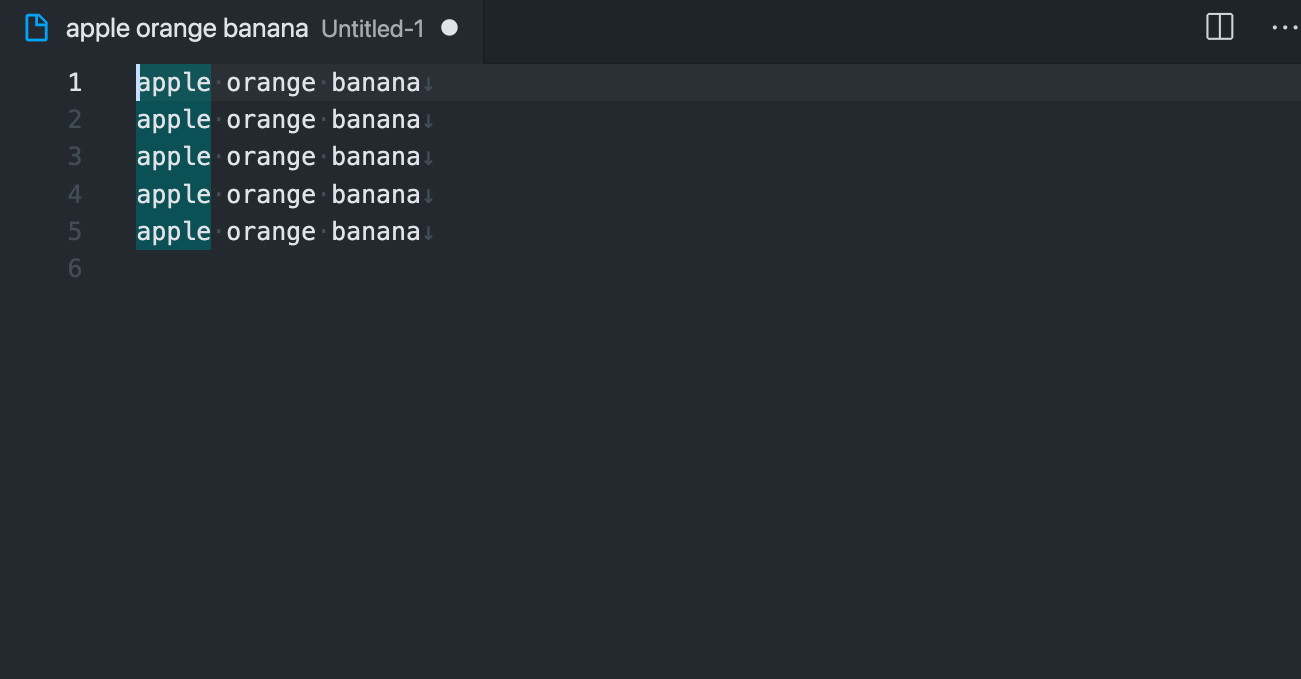Click the word banana on line 5
Viewport: 1301px width, 679px height.
point(376,232)
